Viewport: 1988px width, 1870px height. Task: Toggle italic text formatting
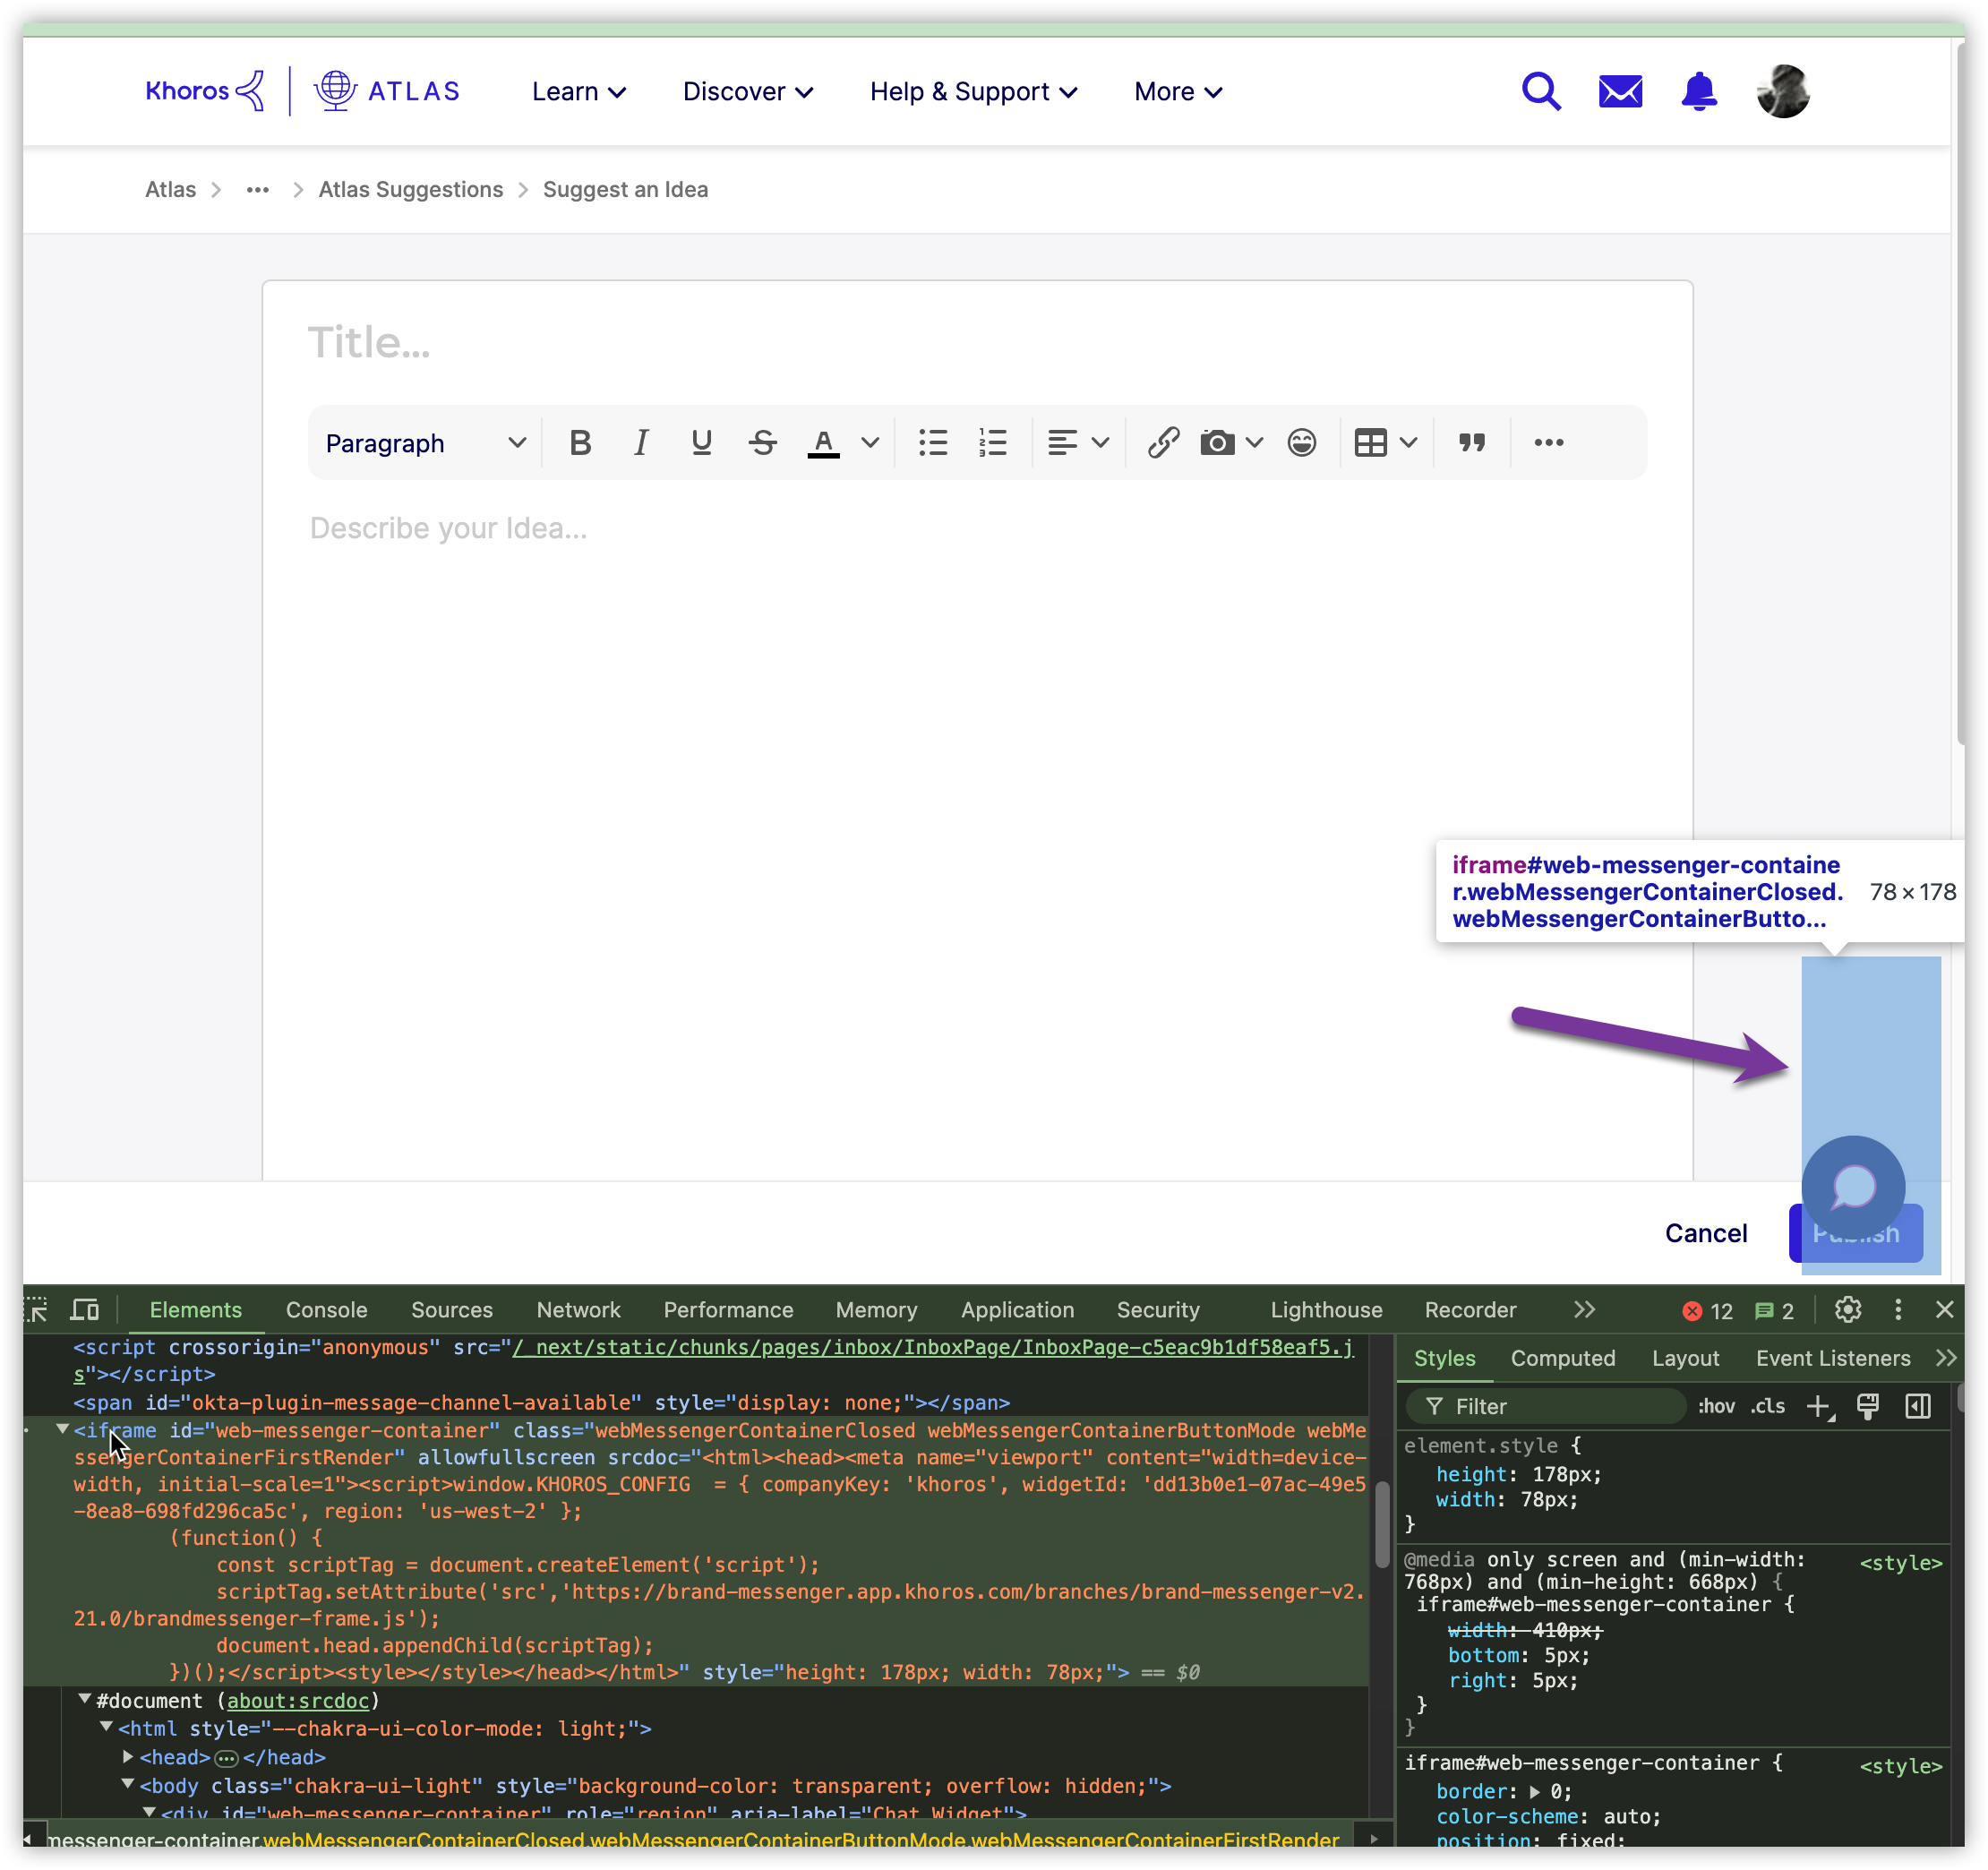click(x=641, y=443)
